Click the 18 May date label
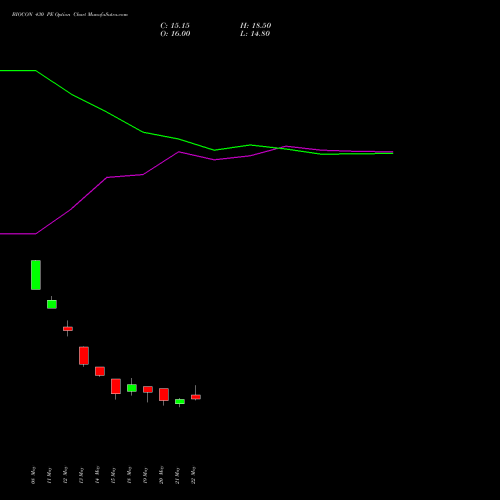This screenshot has width=500, height=500. click(x=129, y=475)
